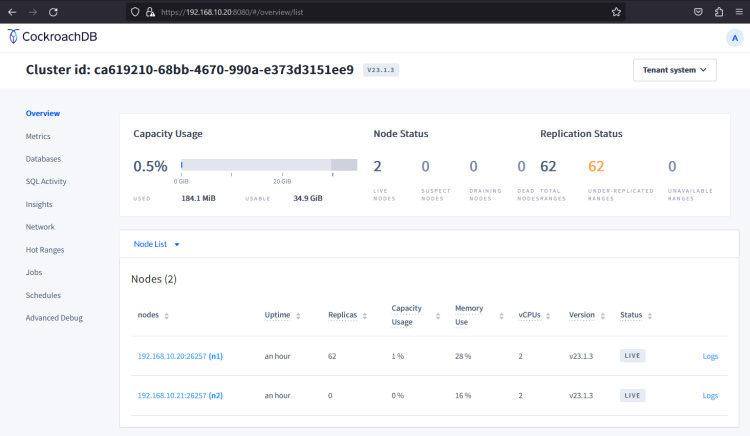The image size is (750, 436).
Task: Click the CockroachDB logo icon
Action: point(12,37)
